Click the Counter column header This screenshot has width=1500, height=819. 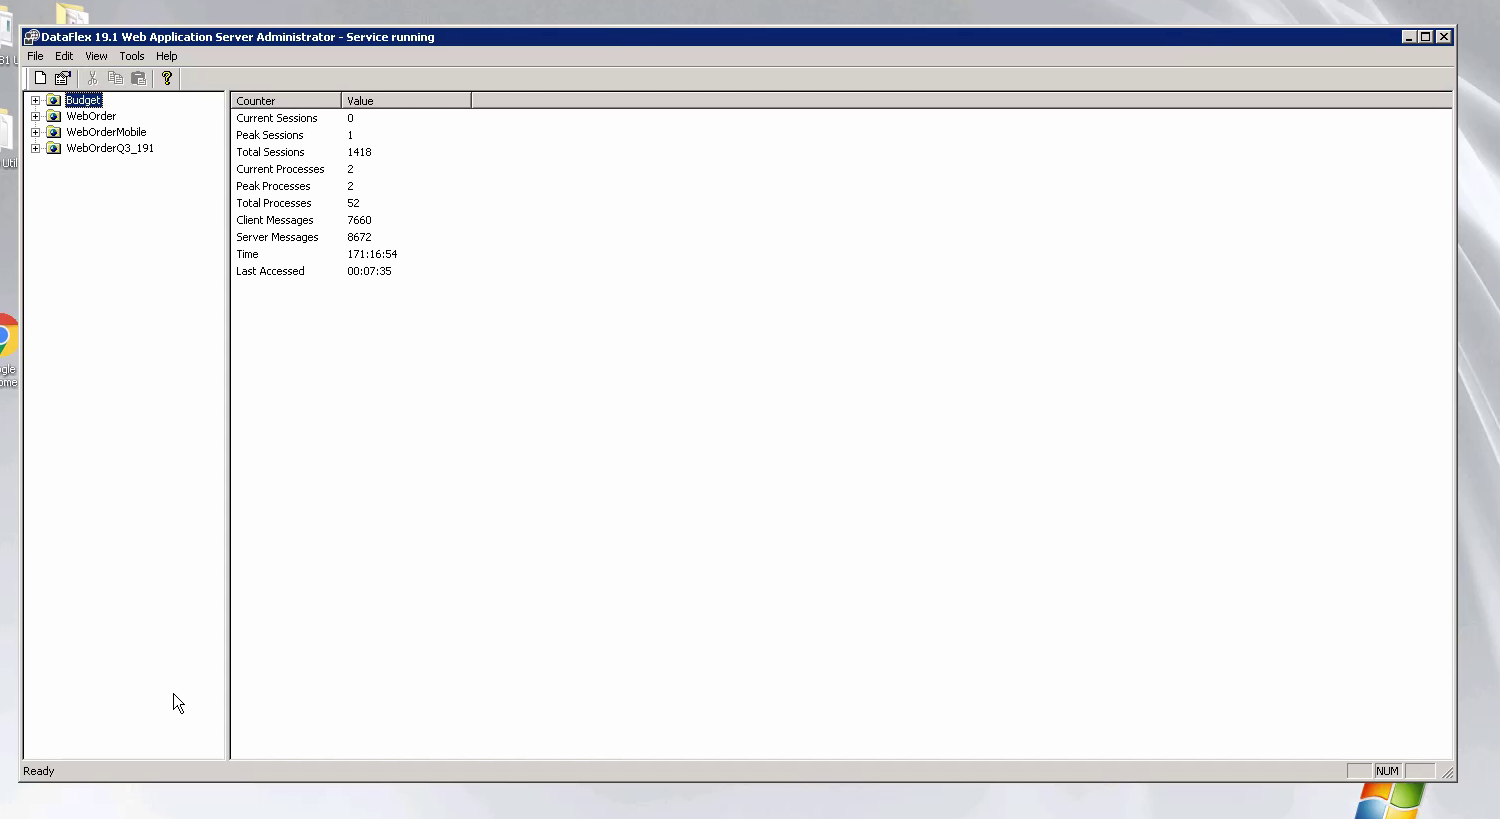pos(286,101)
